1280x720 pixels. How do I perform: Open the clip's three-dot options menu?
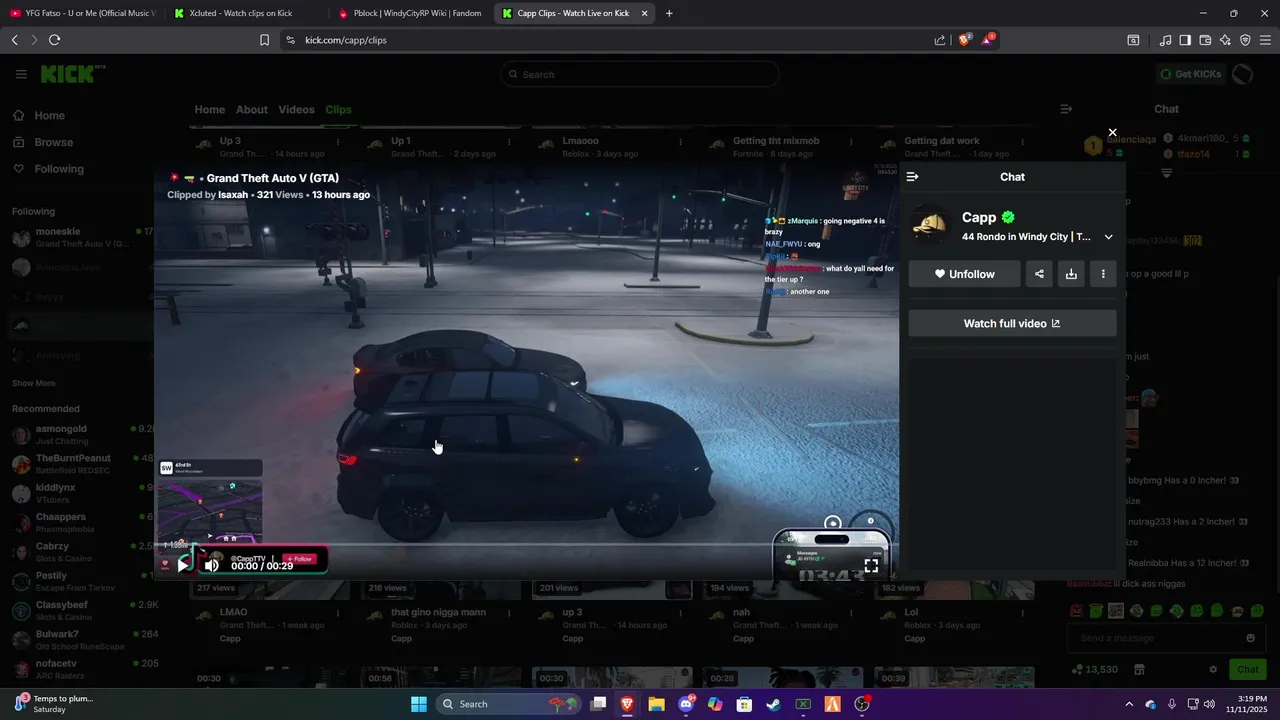point(1103,274)
